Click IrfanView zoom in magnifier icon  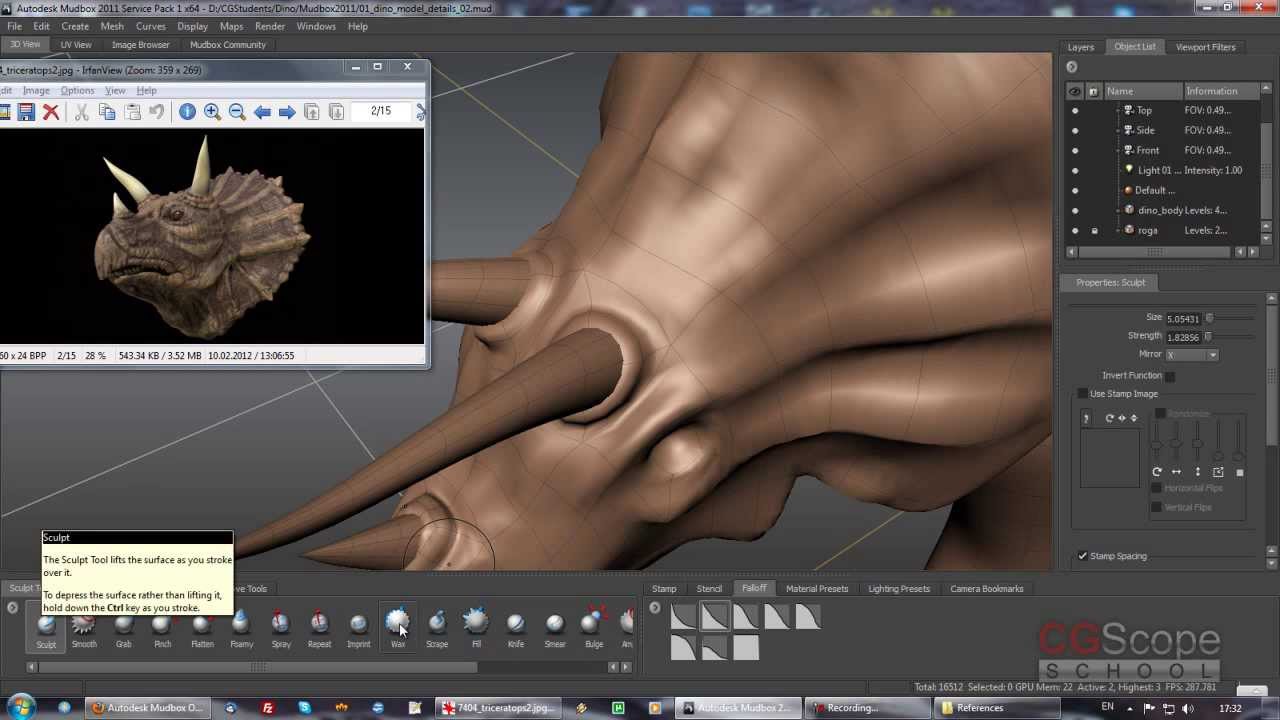click(x=212, y=112)
